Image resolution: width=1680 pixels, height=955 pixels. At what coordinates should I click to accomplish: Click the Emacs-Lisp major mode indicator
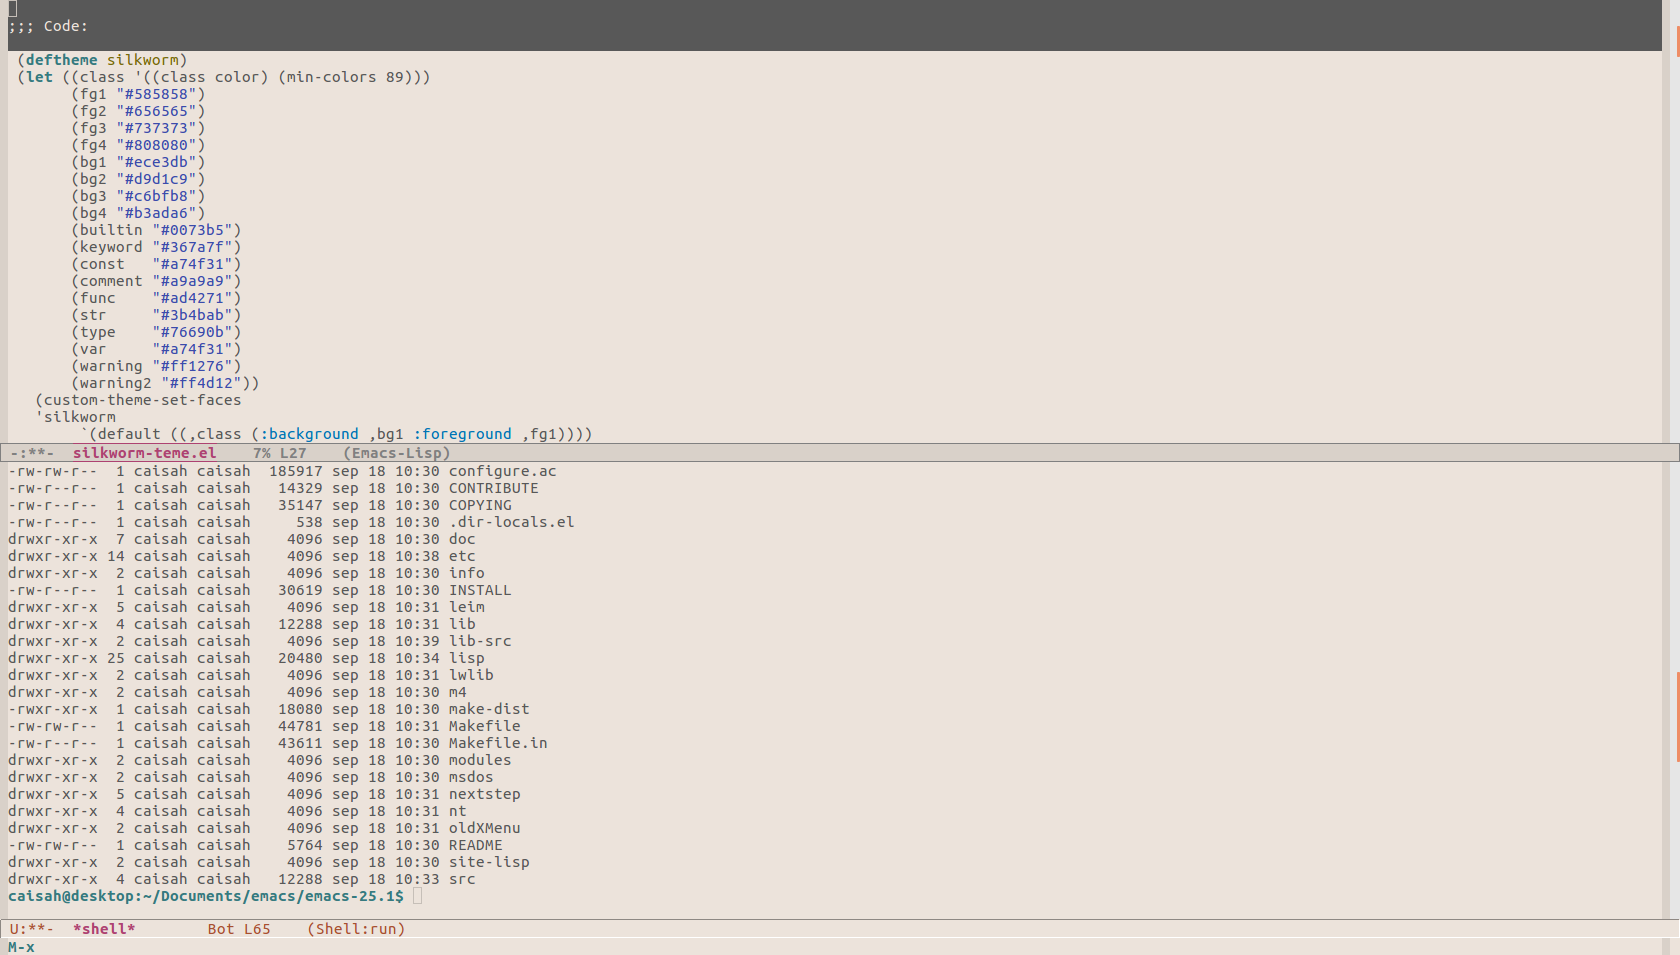coord(397,453)
